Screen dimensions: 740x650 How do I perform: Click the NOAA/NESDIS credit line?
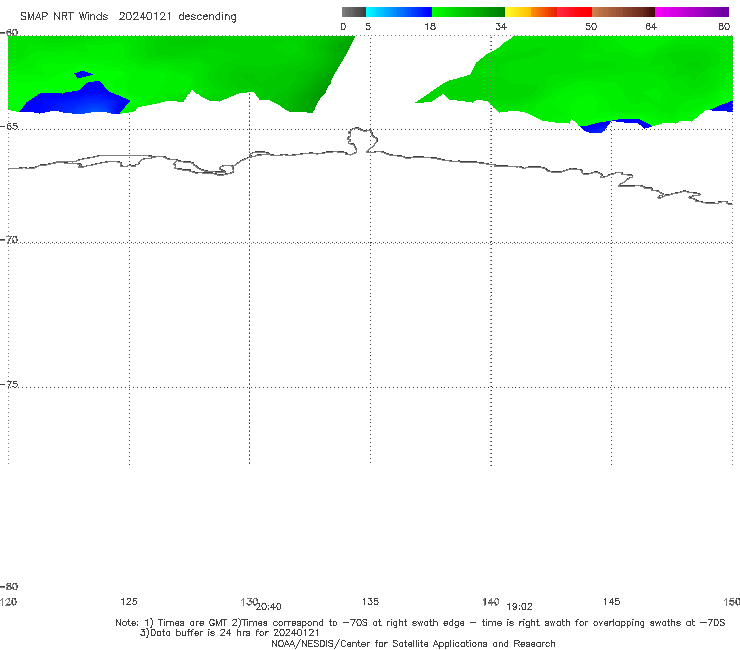coord(413,643)
